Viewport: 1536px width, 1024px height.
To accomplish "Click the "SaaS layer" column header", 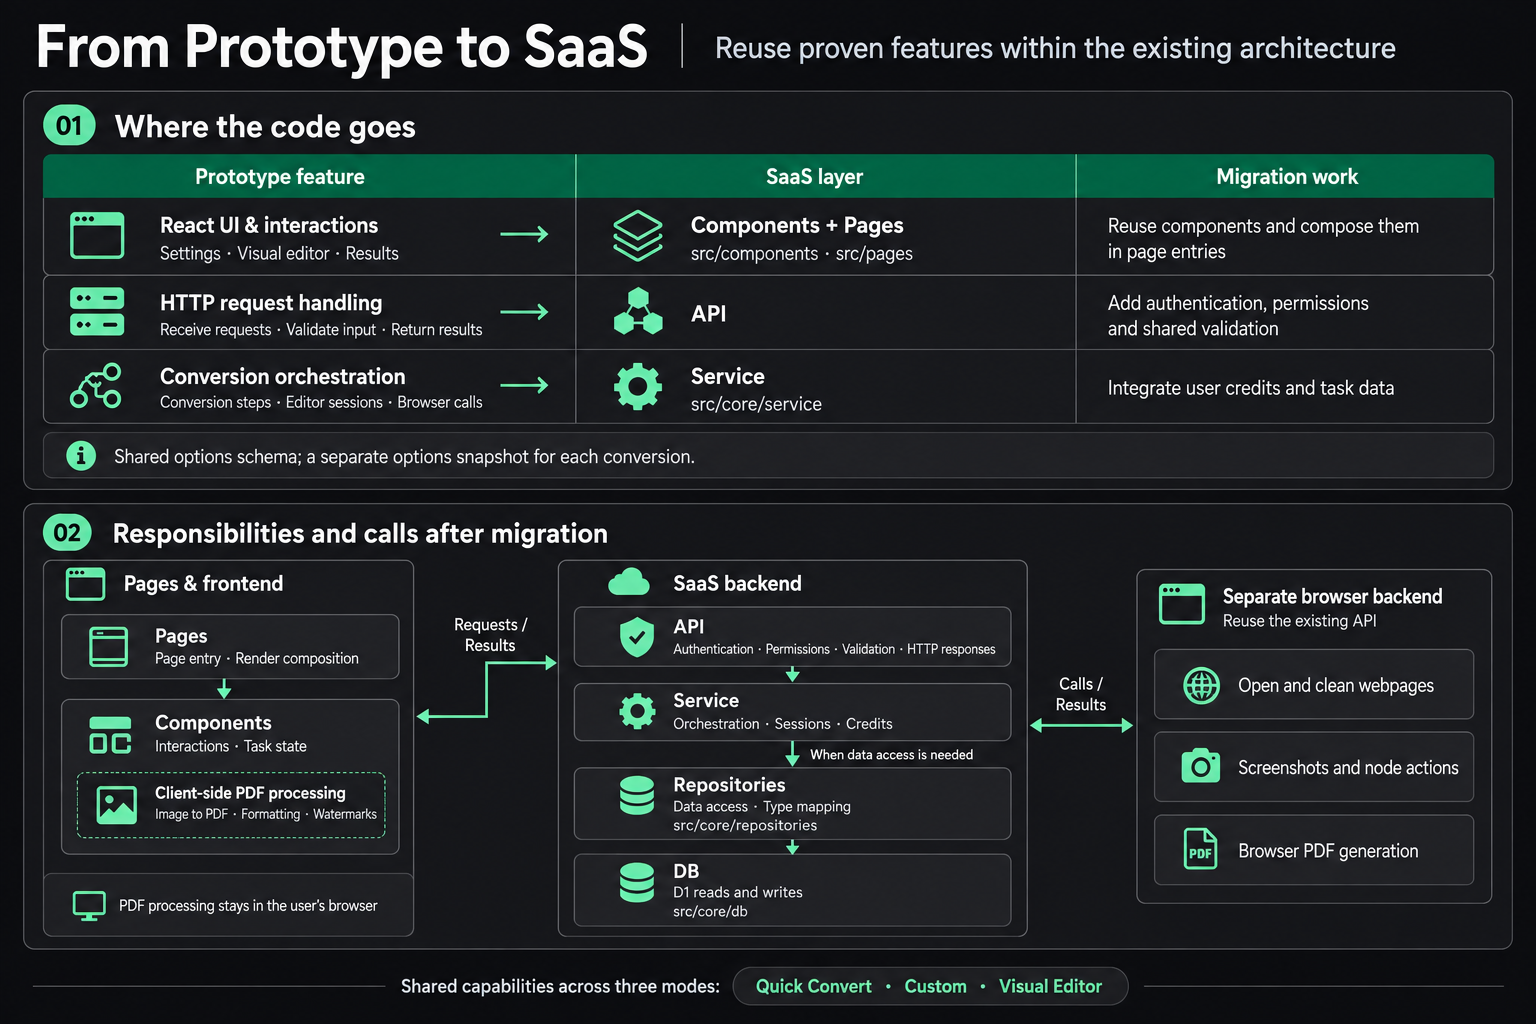I will pyautogui.click(x=814, y=177).
